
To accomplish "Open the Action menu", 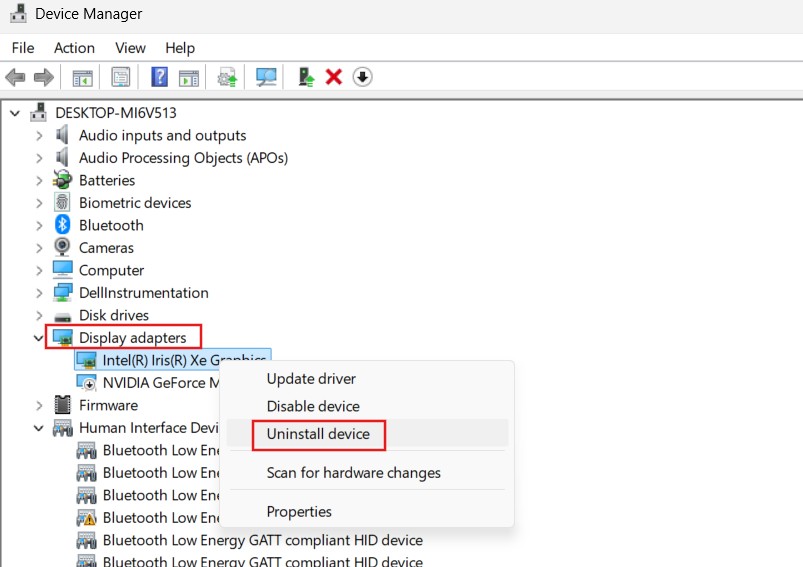I will (74, 48).
